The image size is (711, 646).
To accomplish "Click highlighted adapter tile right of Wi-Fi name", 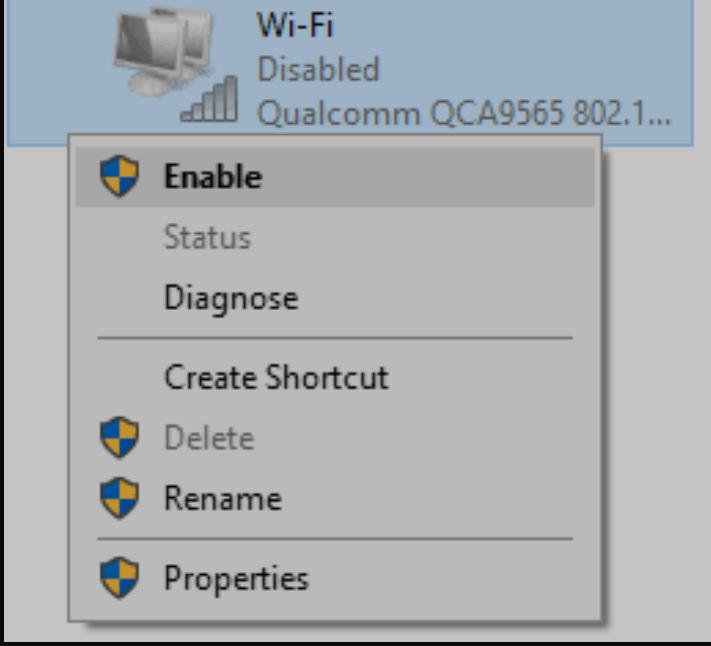I will (512, 27).
